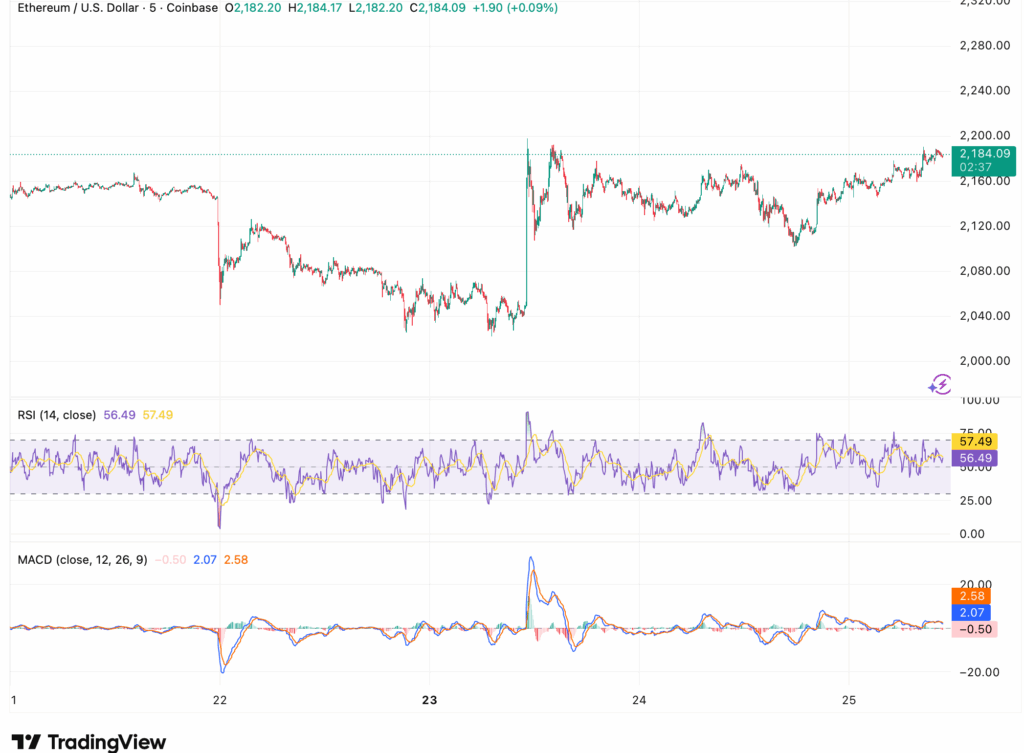
Task: Click the 2,280.00 price axis label
Action: pos(985,45)
